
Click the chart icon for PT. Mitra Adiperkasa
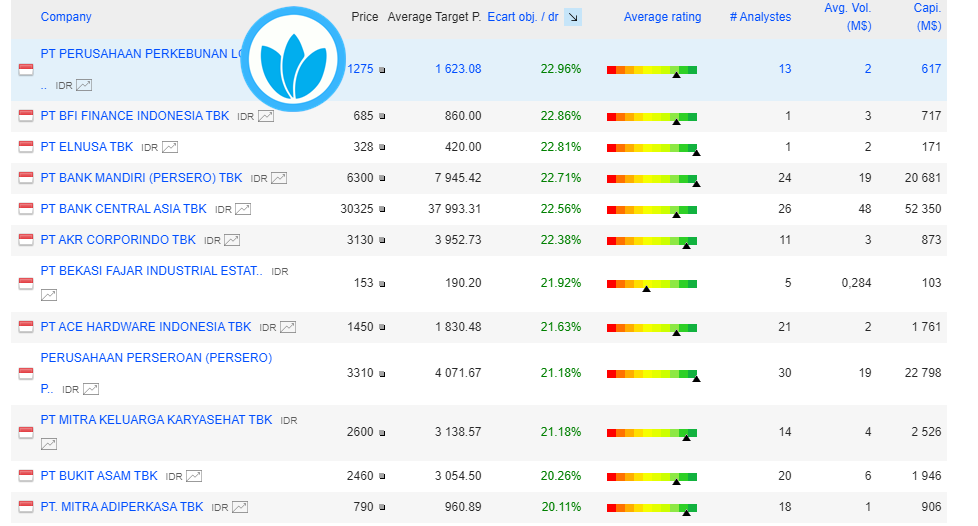pyautogui.click(x=240, y=507)
